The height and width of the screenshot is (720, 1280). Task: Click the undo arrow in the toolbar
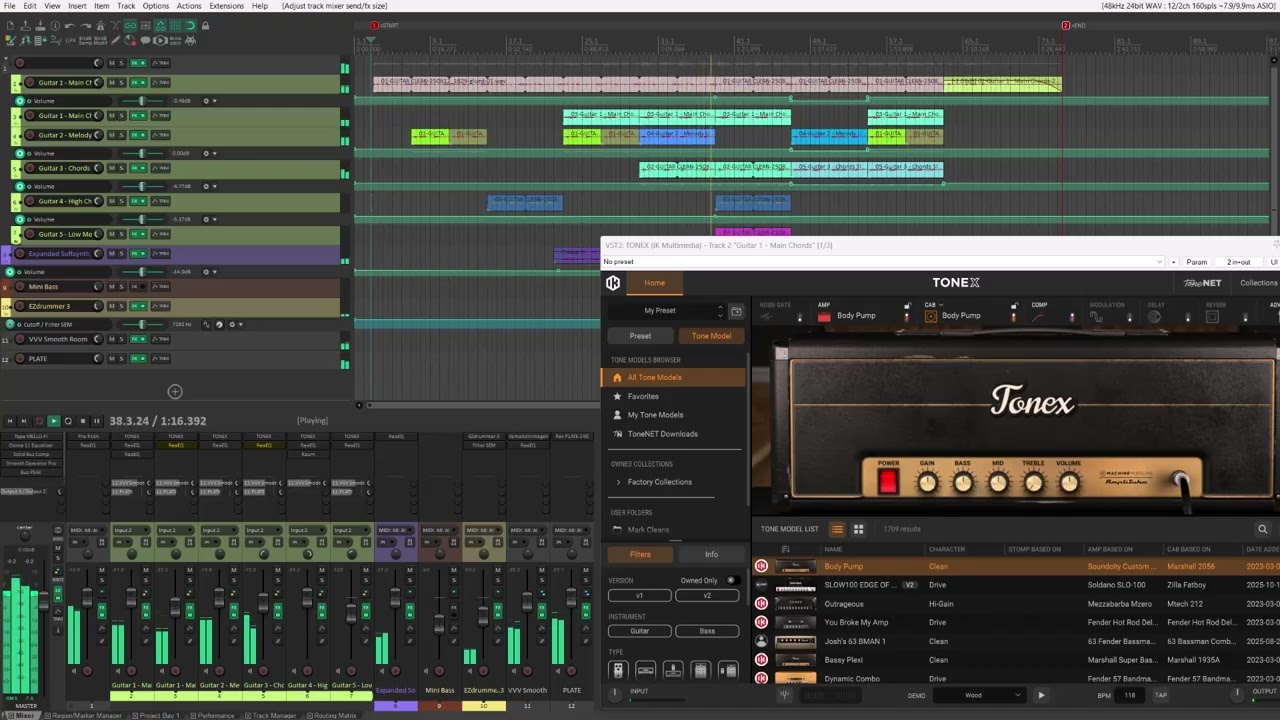coord(69,26)
